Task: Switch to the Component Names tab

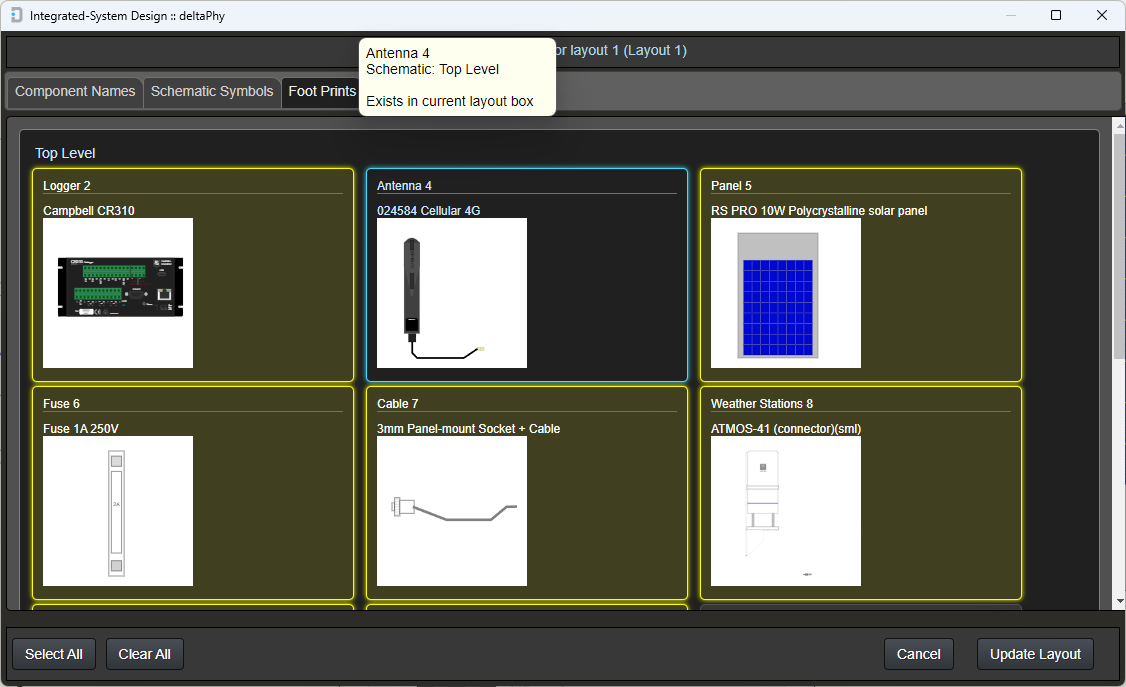Action: coord(74,92)
